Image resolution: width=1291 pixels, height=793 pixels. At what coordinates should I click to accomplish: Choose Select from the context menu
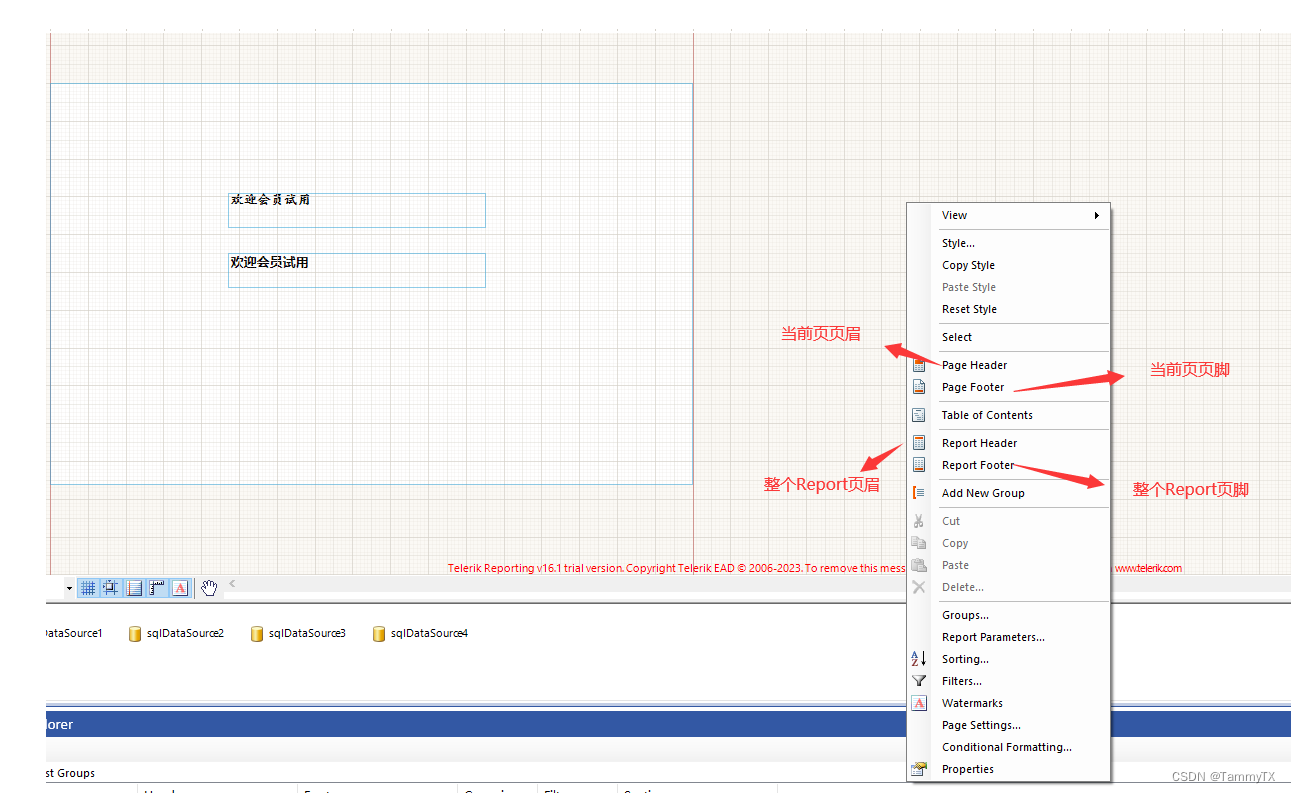tap(1009, 337)
